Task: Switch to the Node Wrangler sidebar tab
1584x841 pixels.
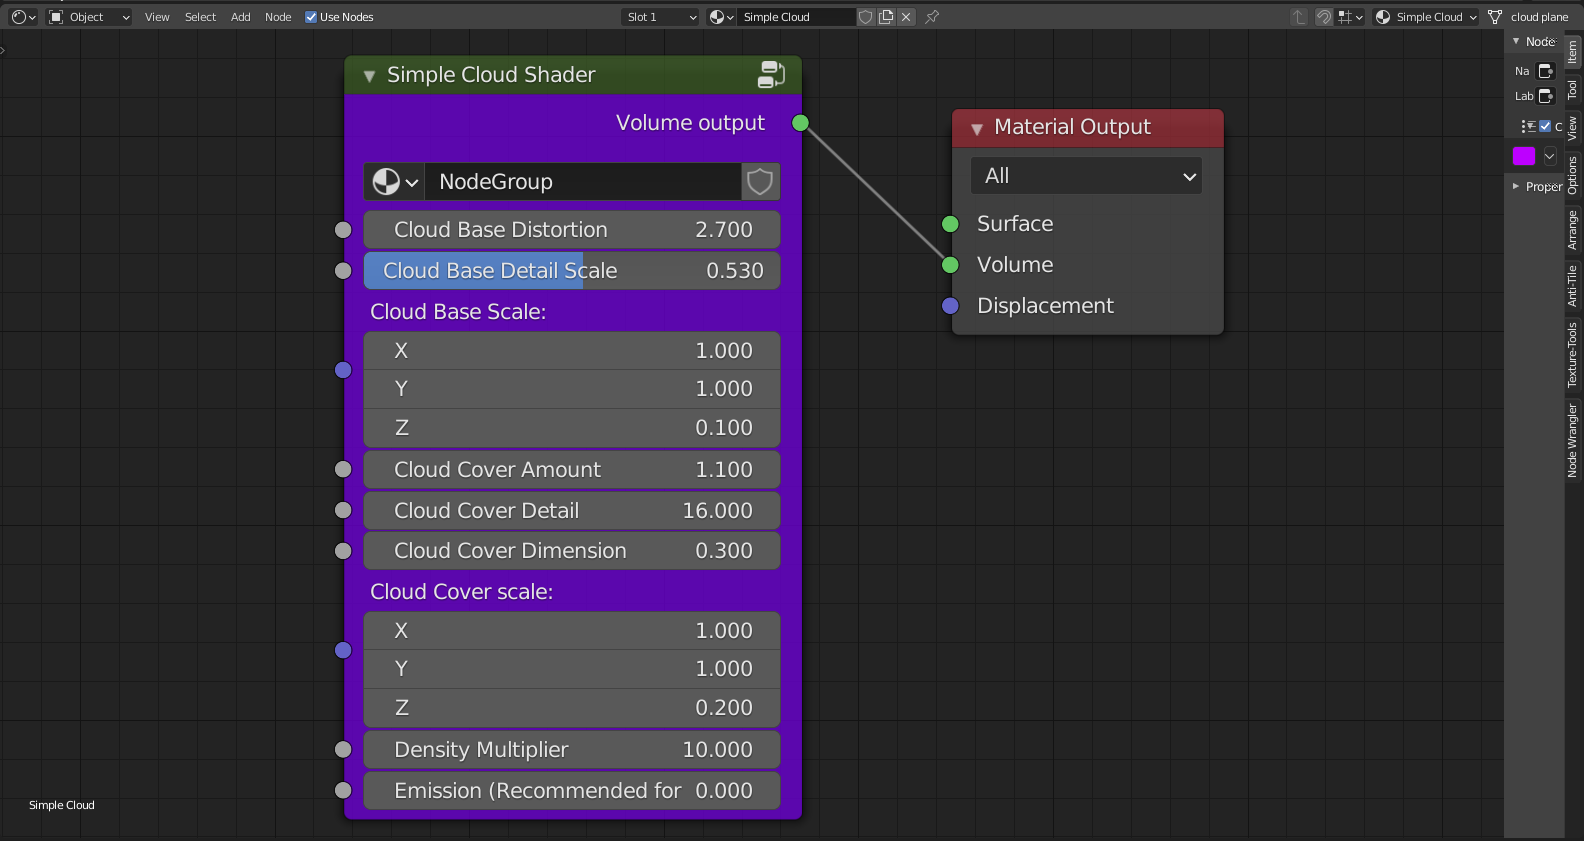Action: coord(1573,440)
